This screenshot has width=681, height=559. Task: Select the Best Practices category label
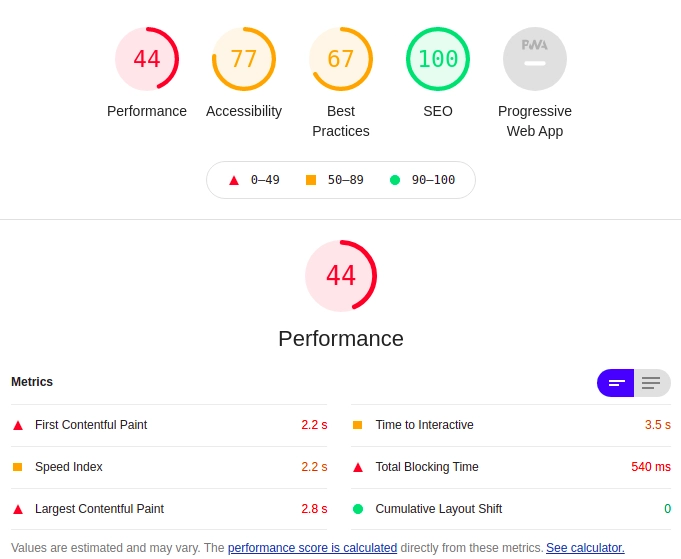click(341, 121)
